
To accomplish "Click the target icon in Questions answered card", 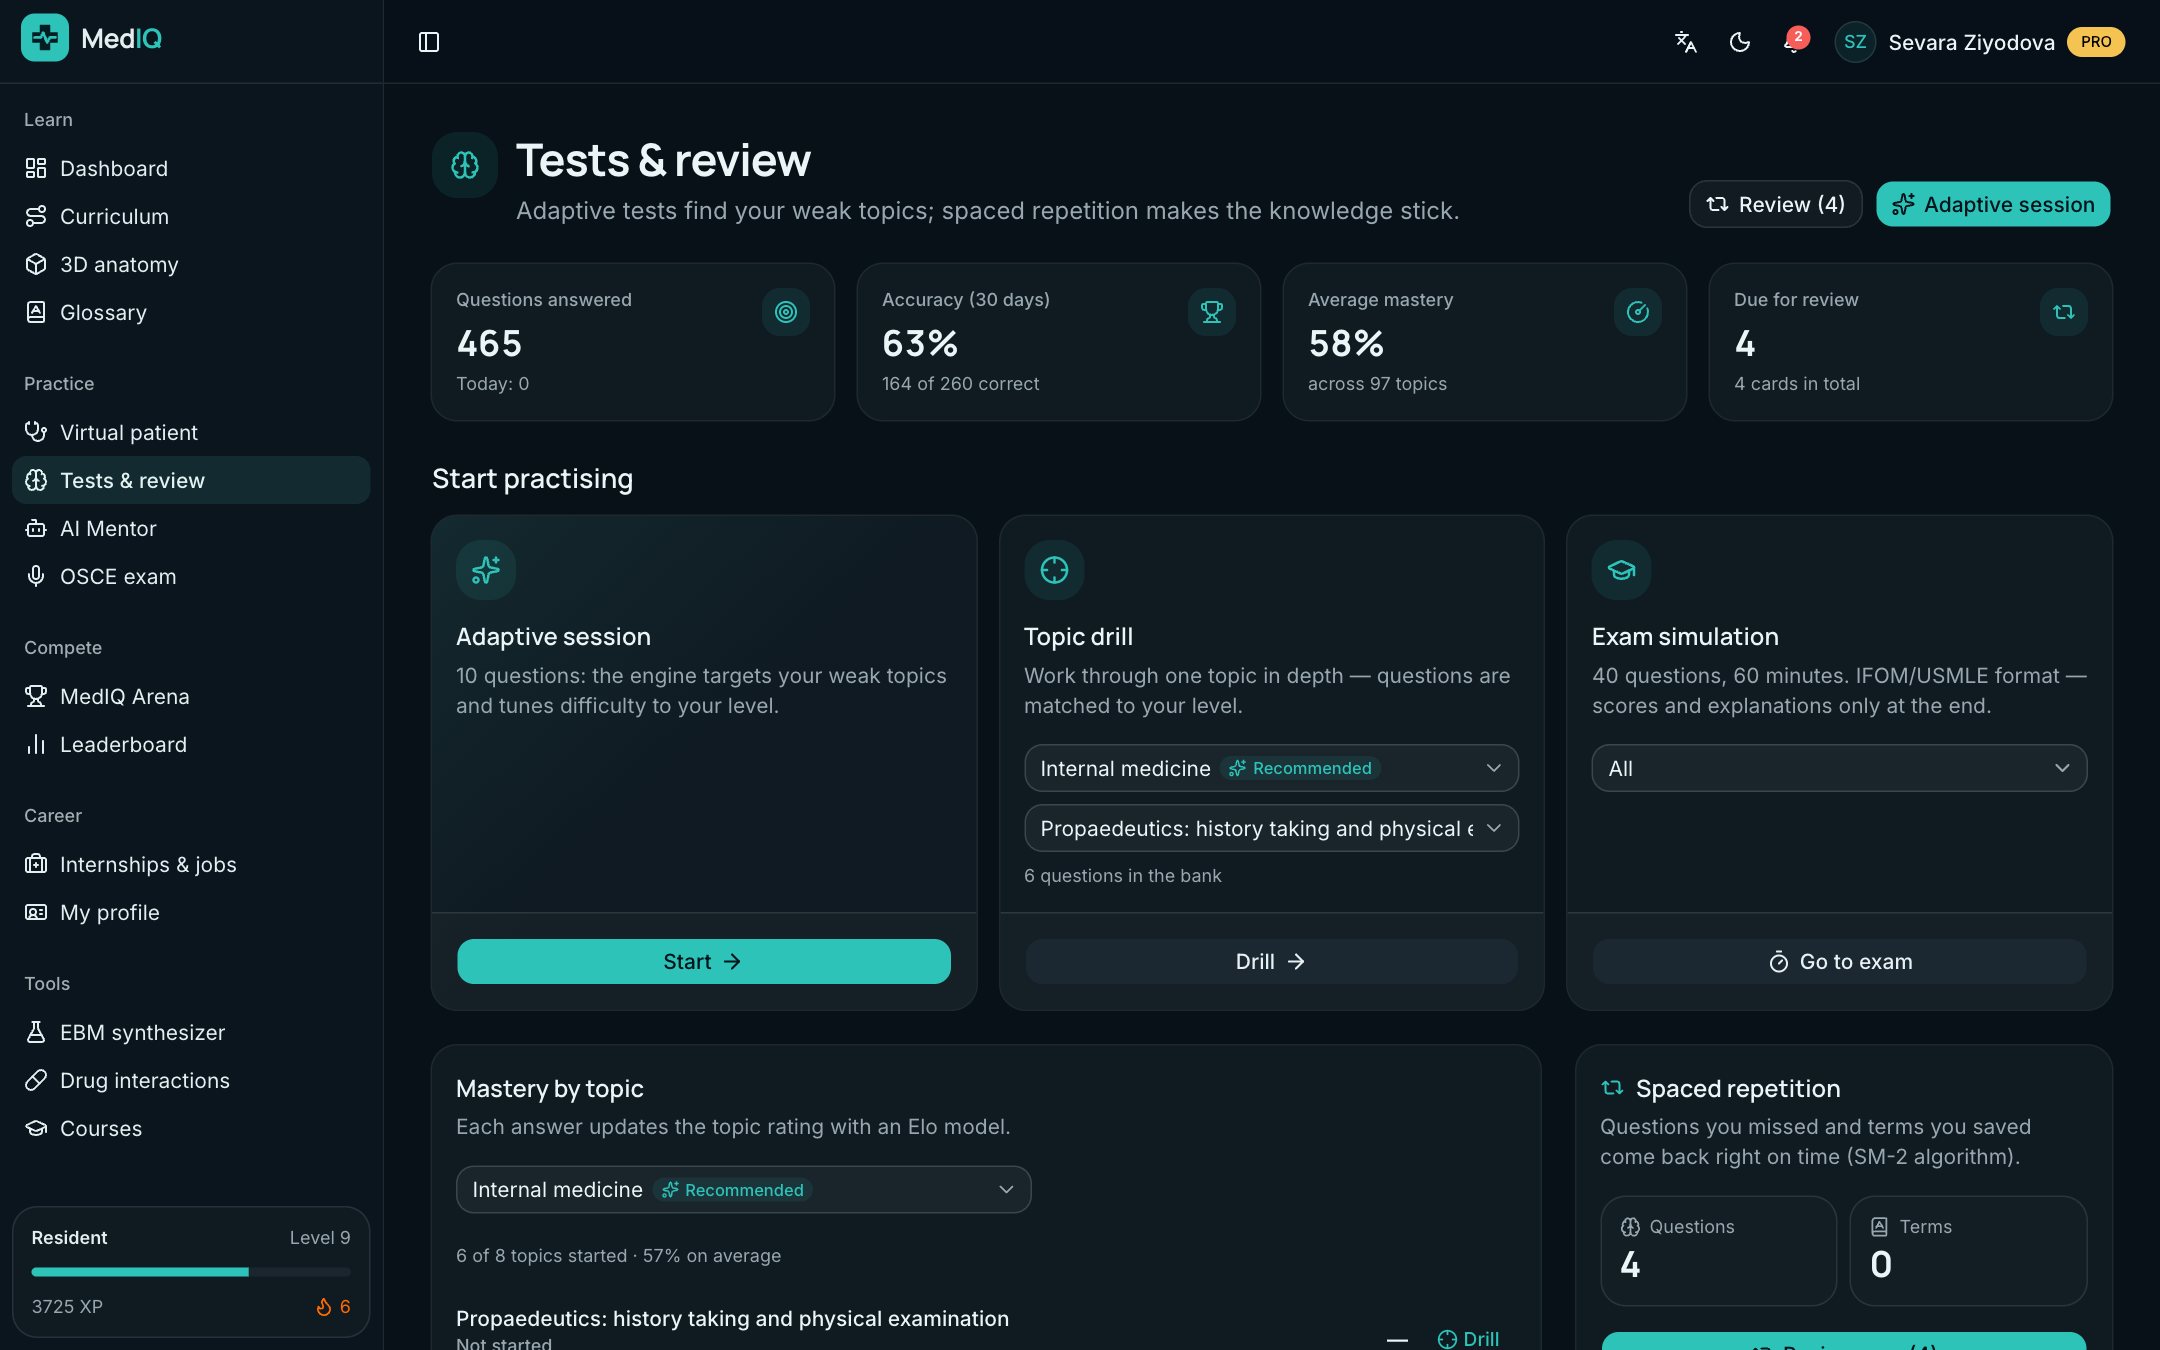I will tap(786, 312).
